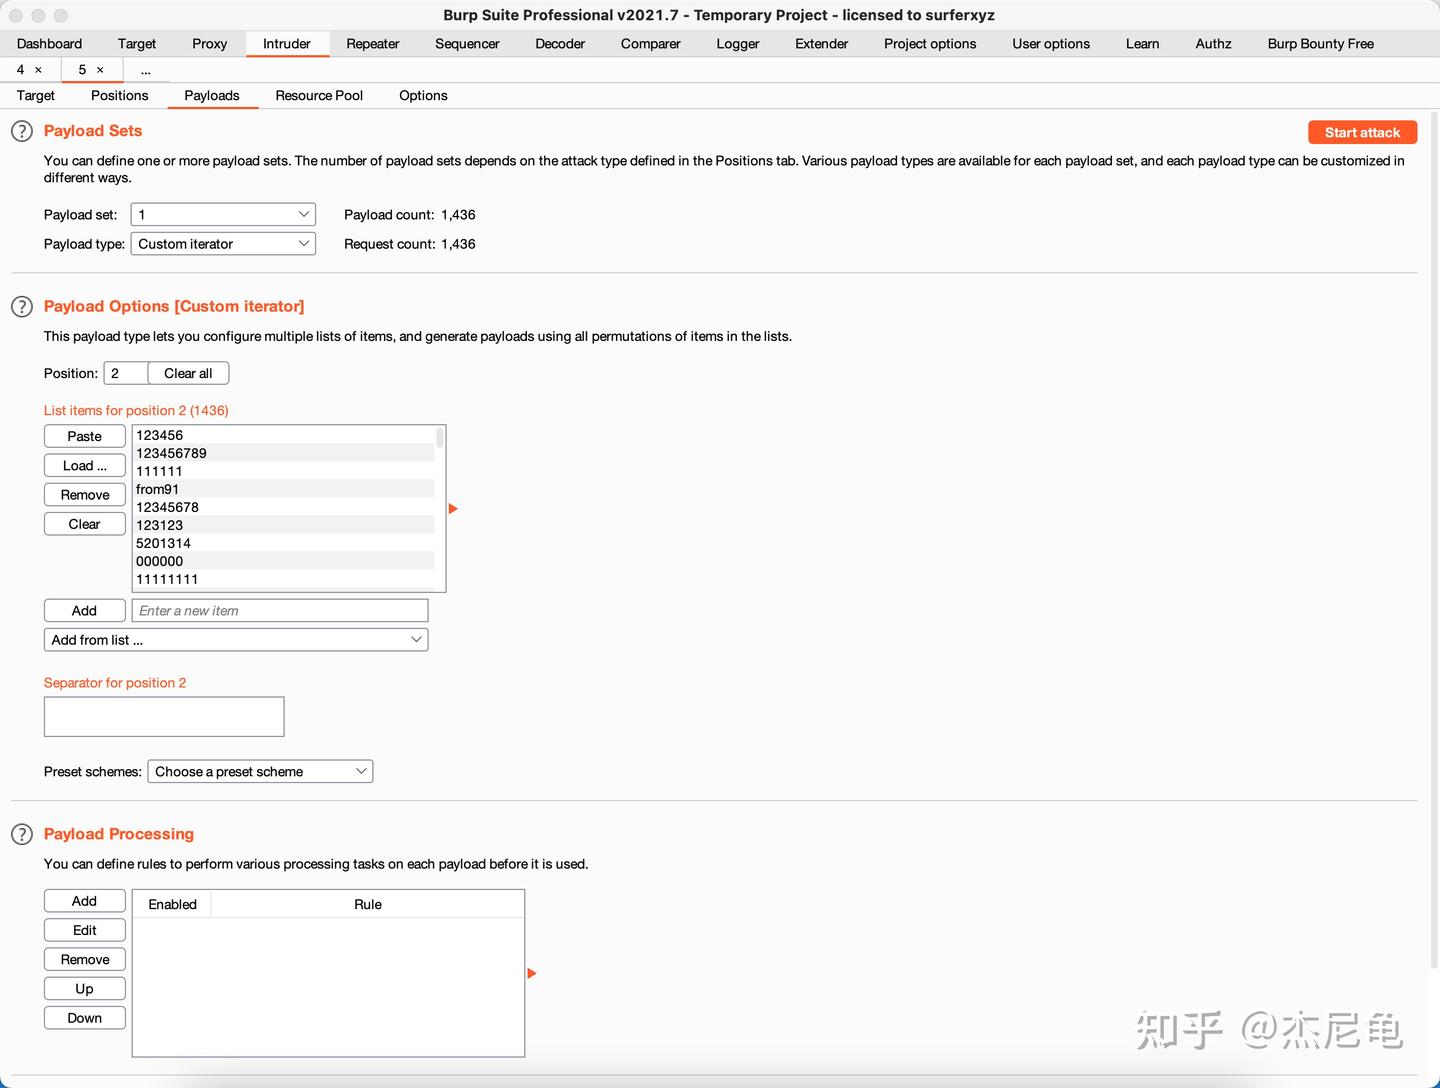1440x1088 pixels.
Task: Open Burp Bounty Free tab
Action: point(1321,44)
